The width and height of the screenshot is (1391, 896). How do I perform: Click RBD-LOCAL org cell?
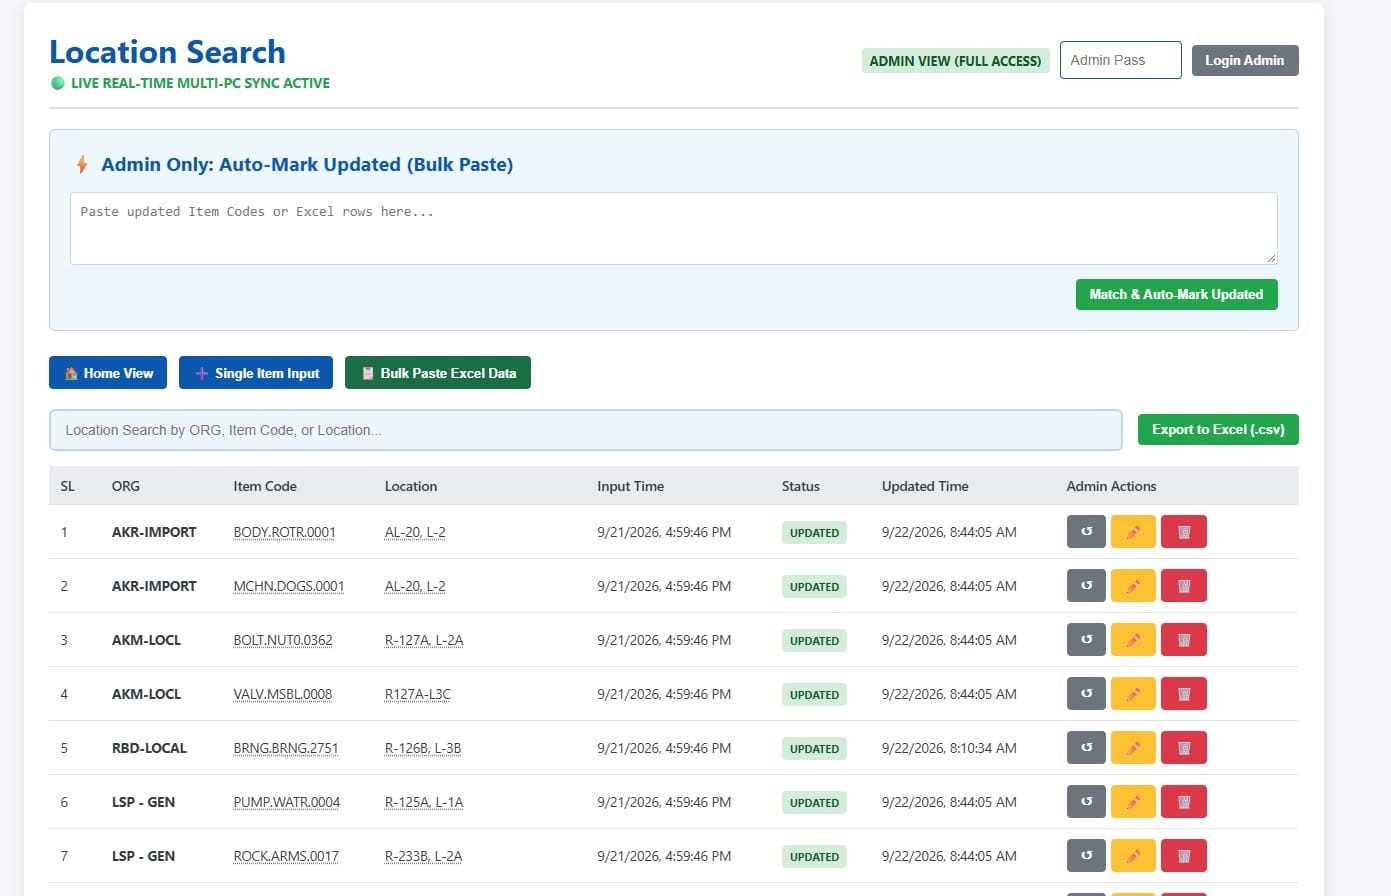point(149,748)
